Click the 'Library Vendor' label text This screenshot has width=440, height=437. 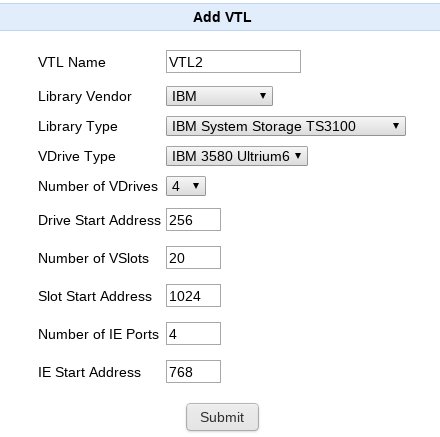[85, 97]
